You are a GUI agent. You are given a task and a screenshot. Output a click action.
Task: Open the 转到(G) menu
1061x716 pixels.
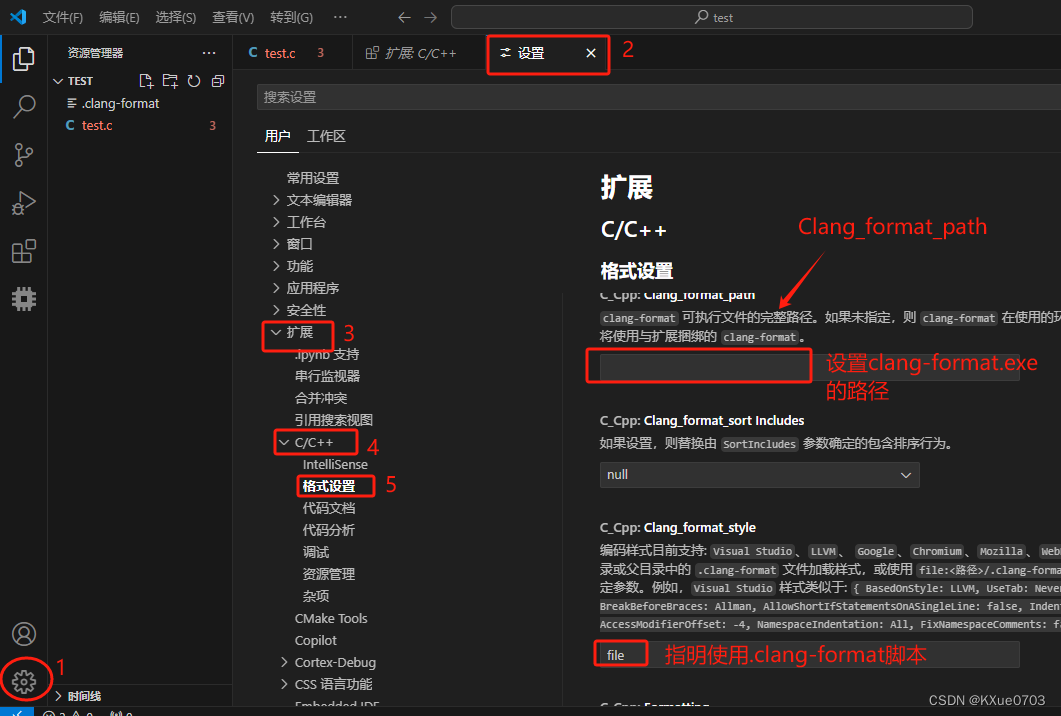pyautogui.click(x=292, y=18)
